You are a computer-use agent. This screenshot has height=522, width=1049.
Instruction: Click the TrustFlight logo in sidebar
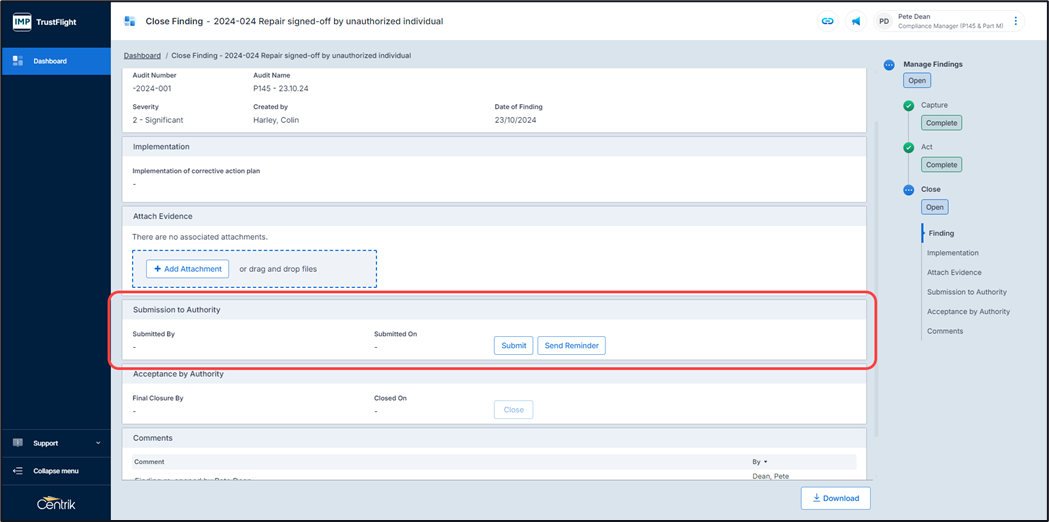click(45, 21)
